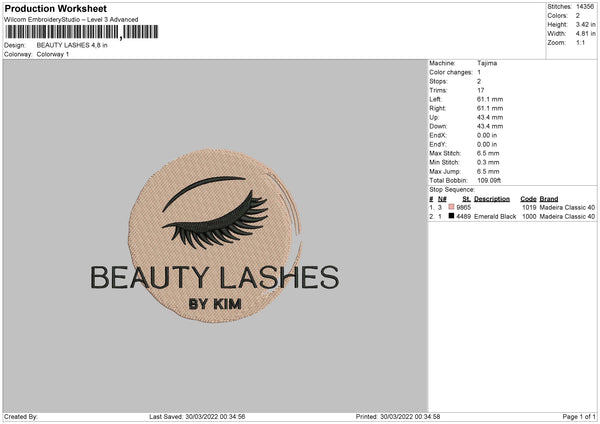Click the Height value 3.42 in
600x424 pixels.
pyautogui.click(x=585, y=24)
